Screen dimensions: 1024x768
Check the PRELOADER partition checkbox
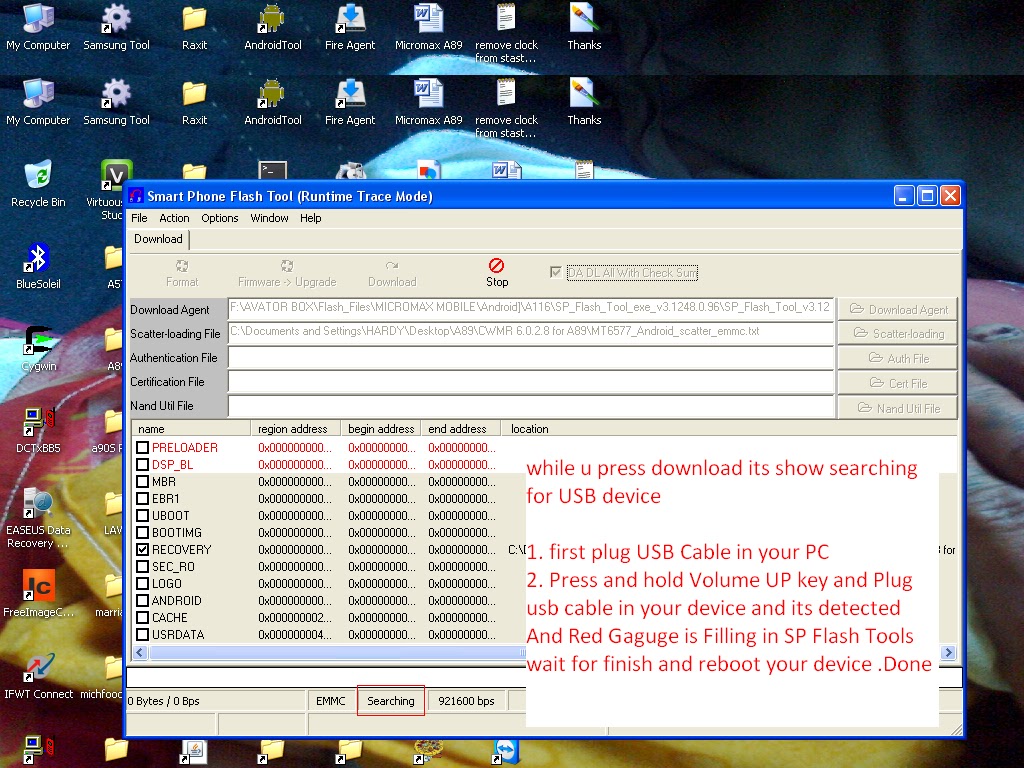[x=142, y=447]
